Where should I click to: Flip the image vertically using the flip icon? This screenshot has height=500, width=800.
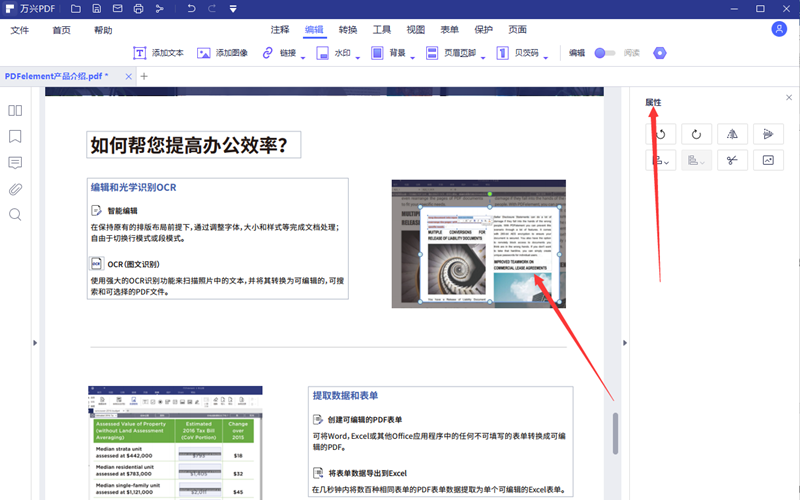point(768,134)
